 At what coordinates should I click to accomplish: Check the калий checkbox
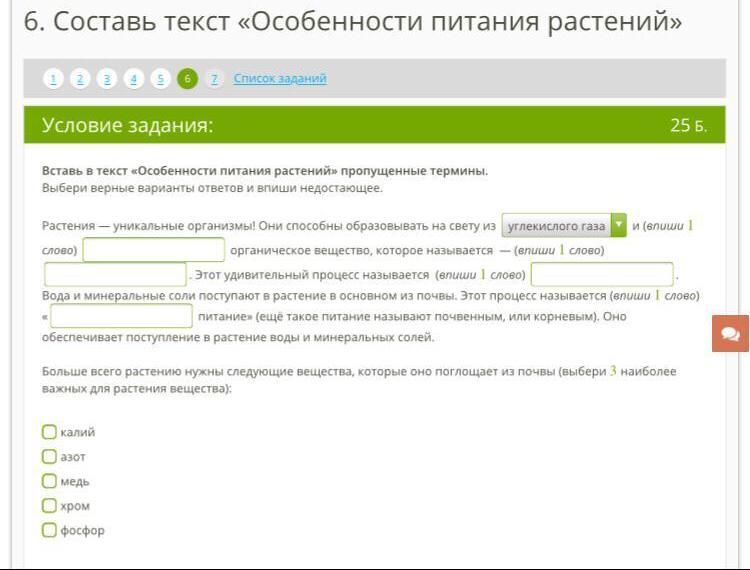tap(49, 432)
